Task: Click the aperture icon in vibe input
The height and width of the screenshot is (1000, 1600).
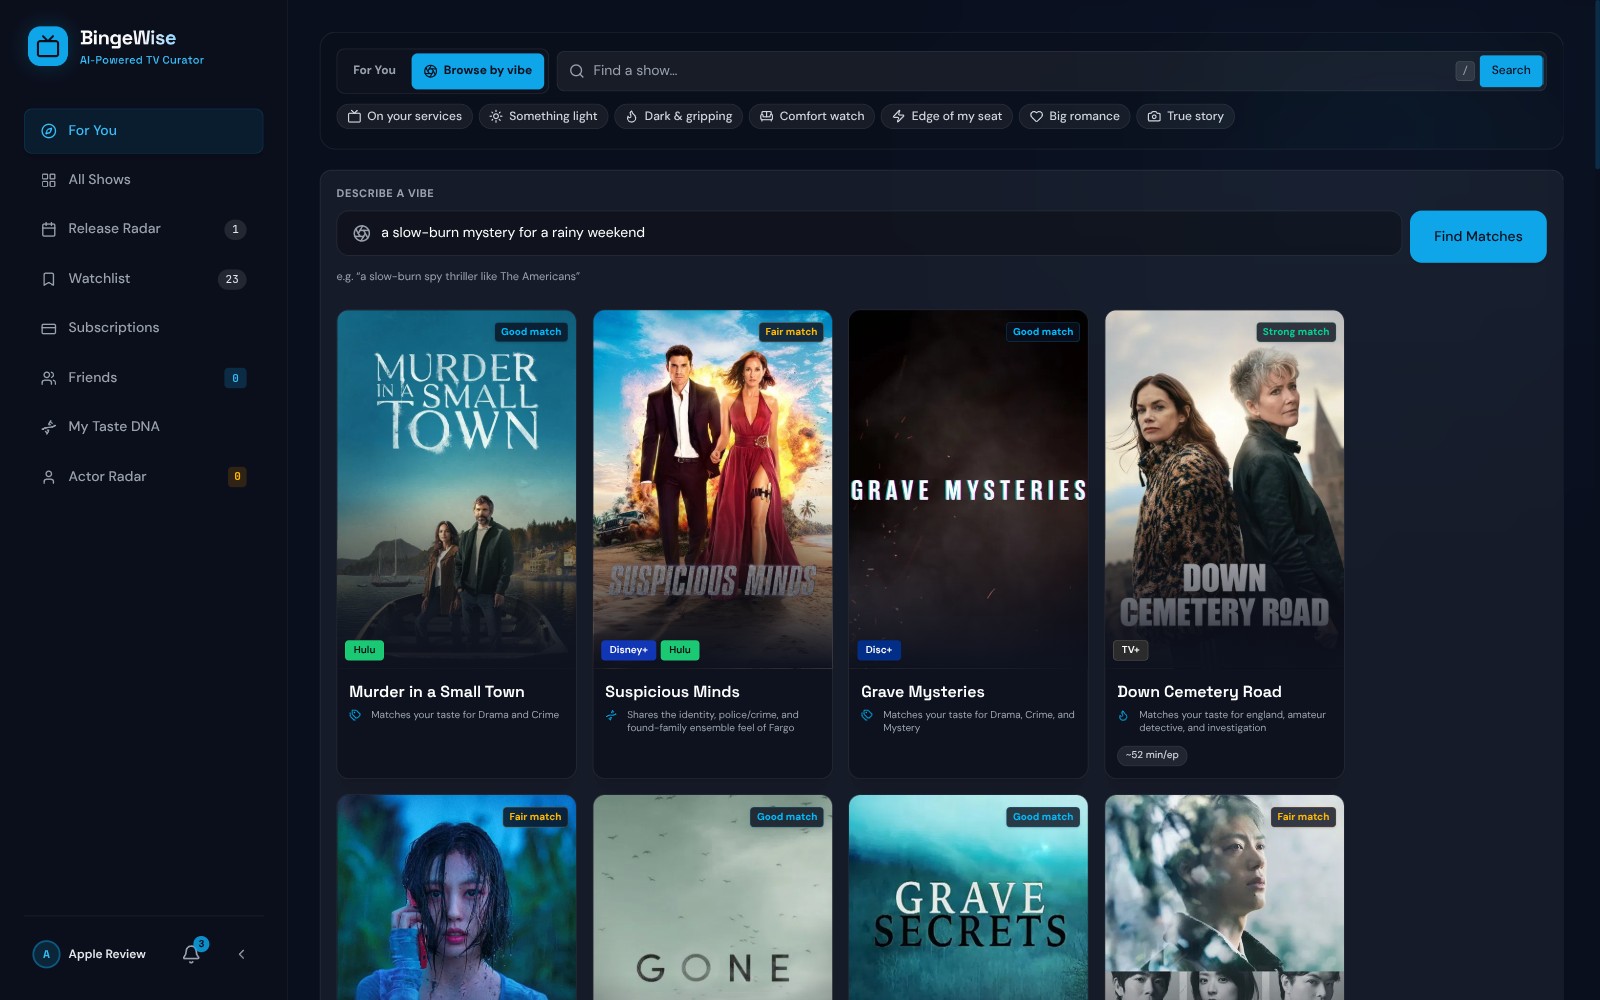Action: pos(362,233)
